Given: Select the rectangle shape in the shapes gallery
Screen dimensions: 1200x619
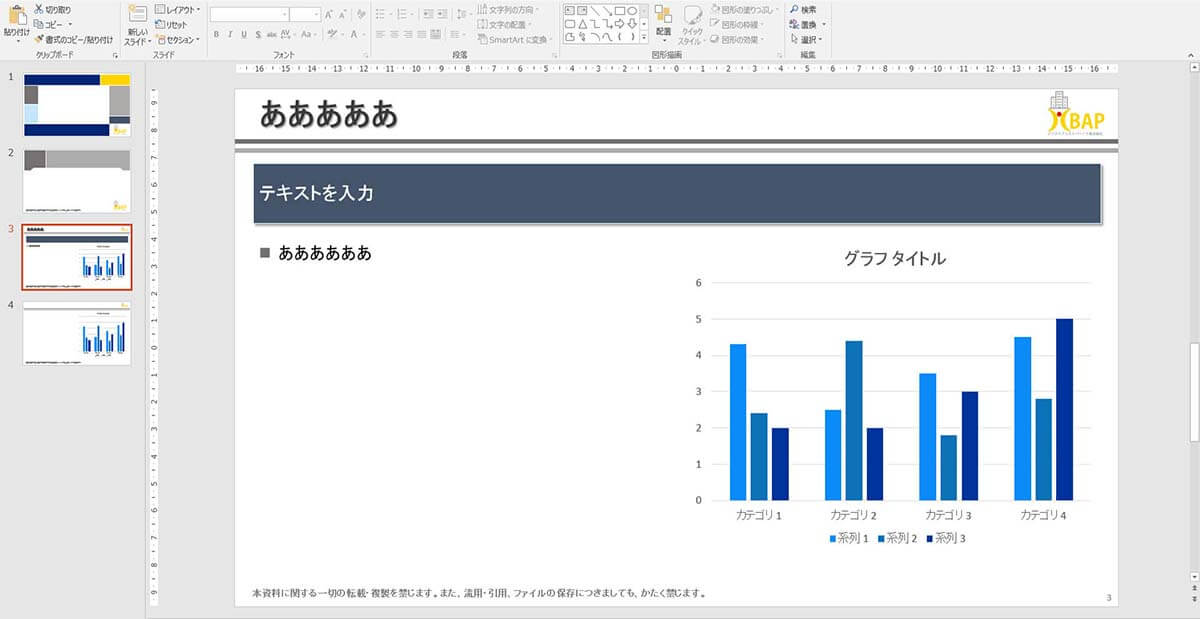Looking at the screenshot, I should (620, 10).
